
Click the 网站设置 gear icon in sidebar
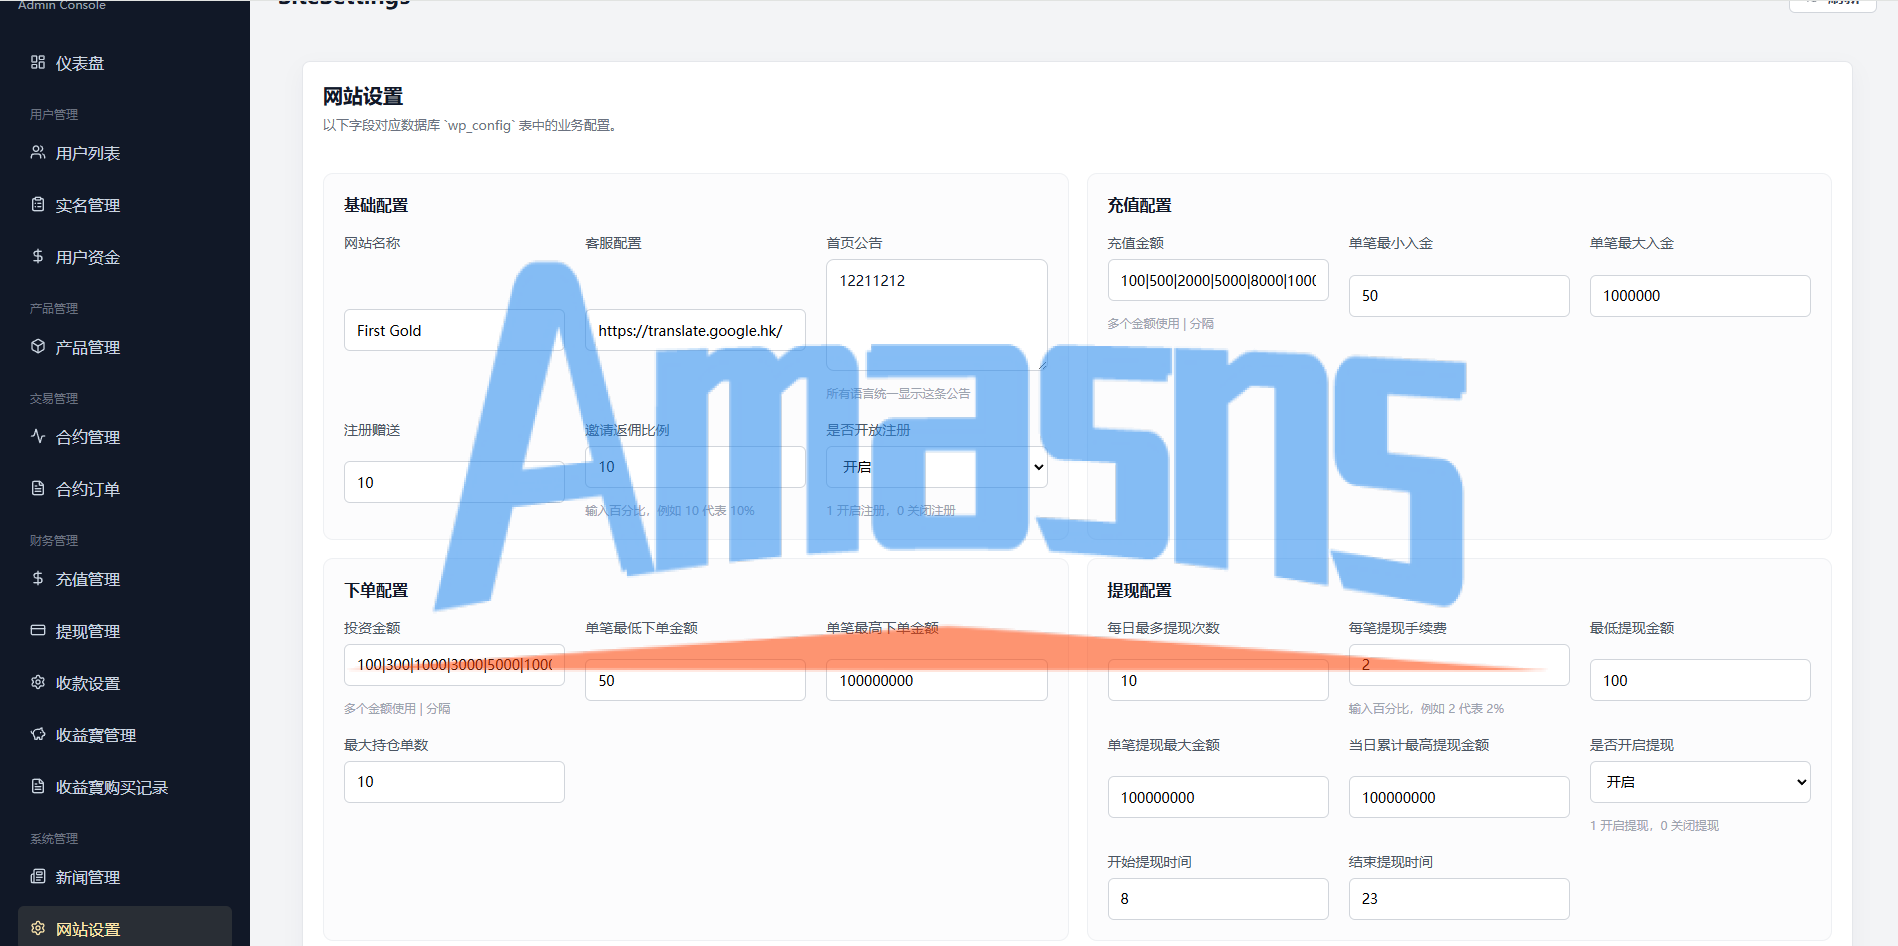38,928
